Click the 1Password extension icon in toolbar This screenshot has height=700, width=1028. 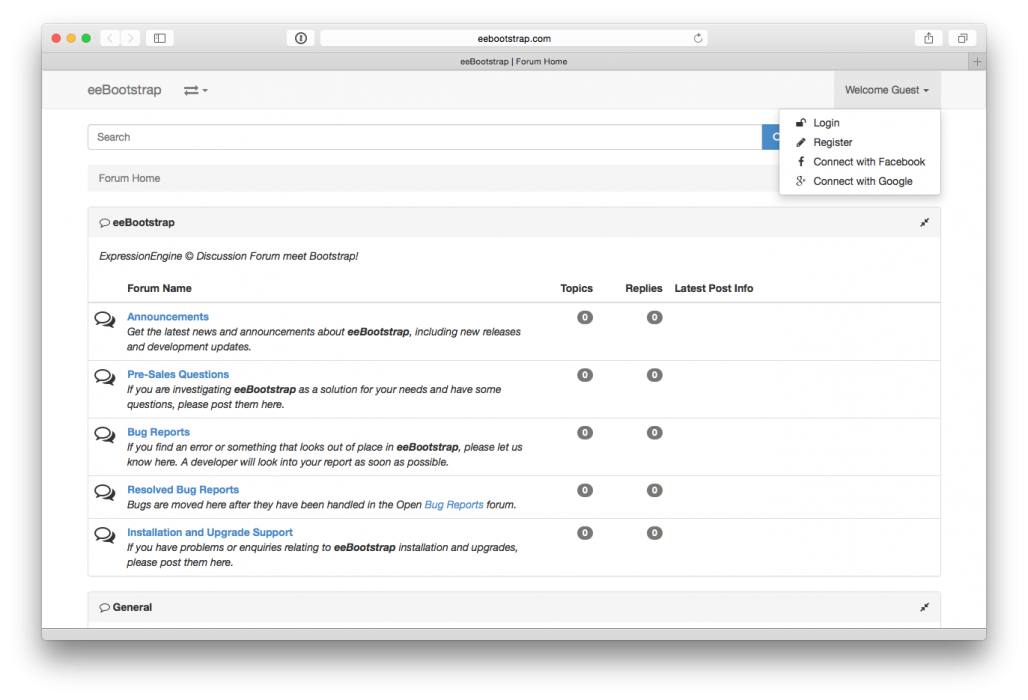pyautogui.click(x=301, y=38)
